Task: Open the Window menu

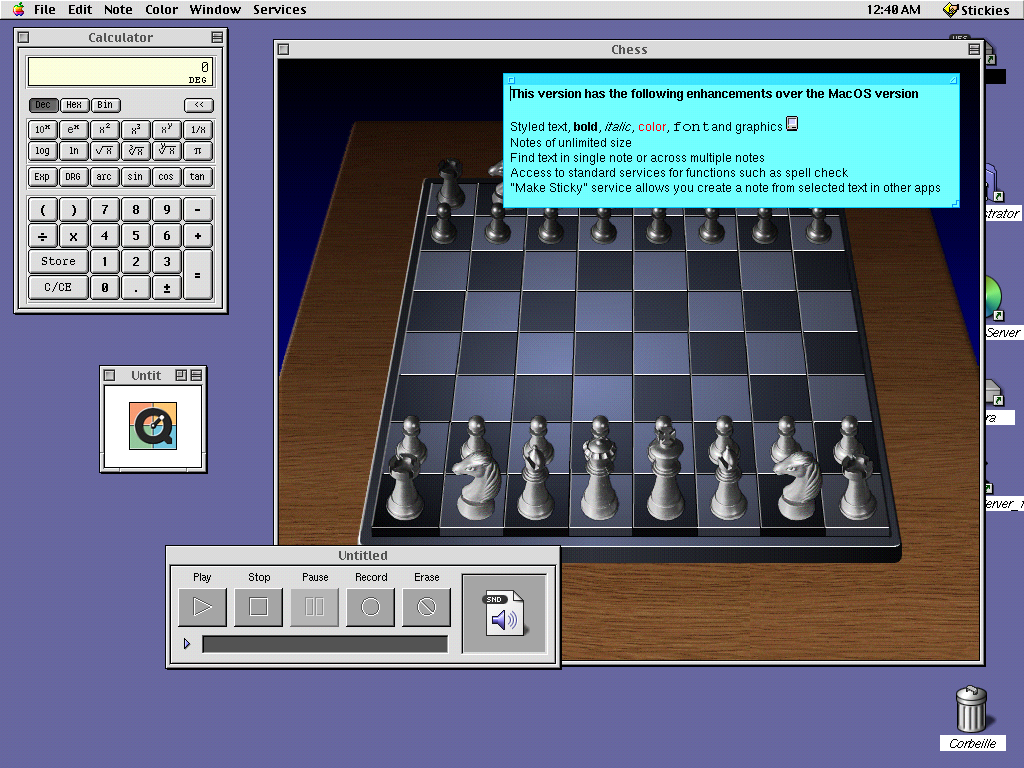Action: tap(215, 10)
